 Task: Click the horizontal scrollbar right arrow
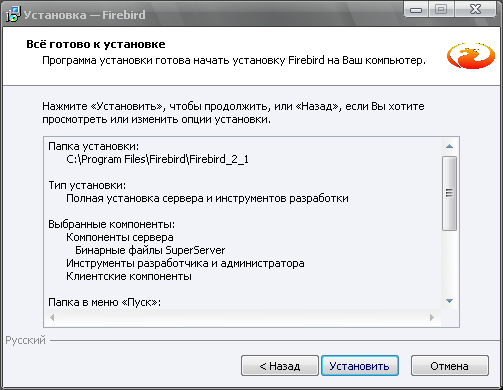432,317
